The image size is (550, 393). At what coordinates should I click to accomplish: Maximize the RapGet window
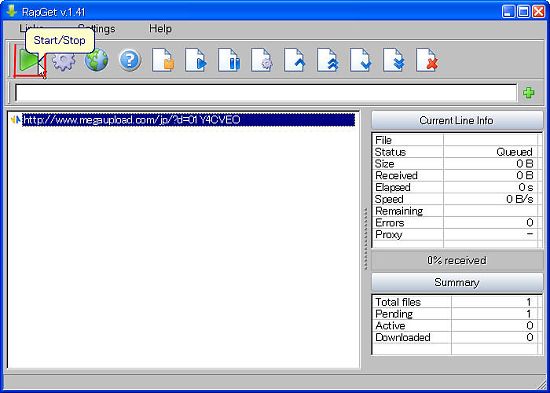pyautogui.click(x=523, y=12)
